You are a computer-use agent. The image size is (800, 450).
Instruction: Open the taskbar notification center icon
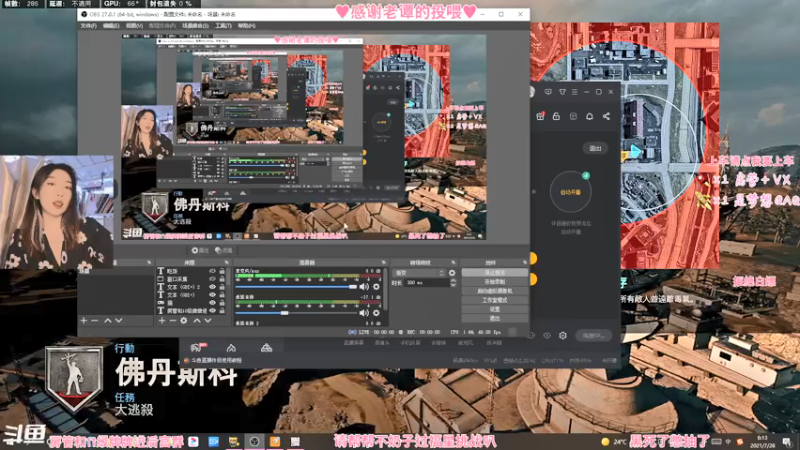787,441
